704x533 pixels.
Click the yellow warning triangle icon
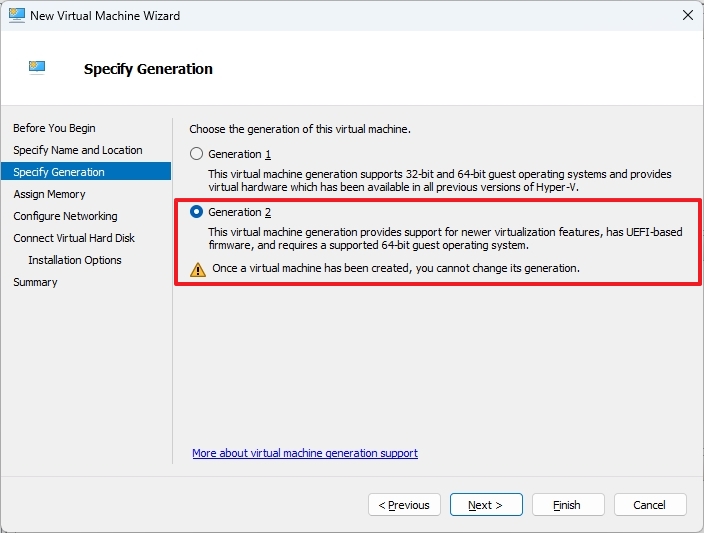(197, 269)
